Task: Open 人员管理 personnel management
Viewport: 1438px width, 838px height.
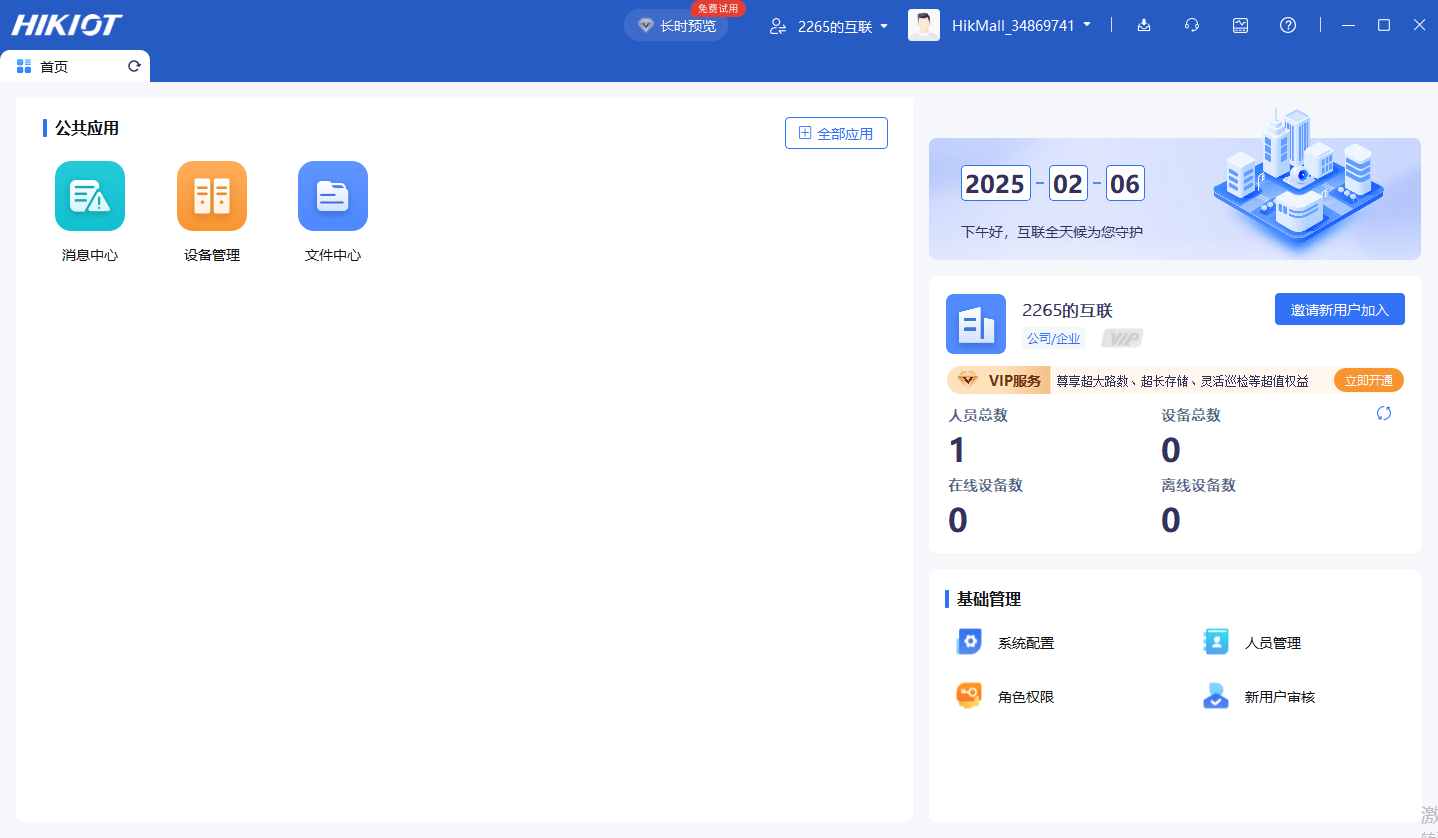Action: point(1216,642)
